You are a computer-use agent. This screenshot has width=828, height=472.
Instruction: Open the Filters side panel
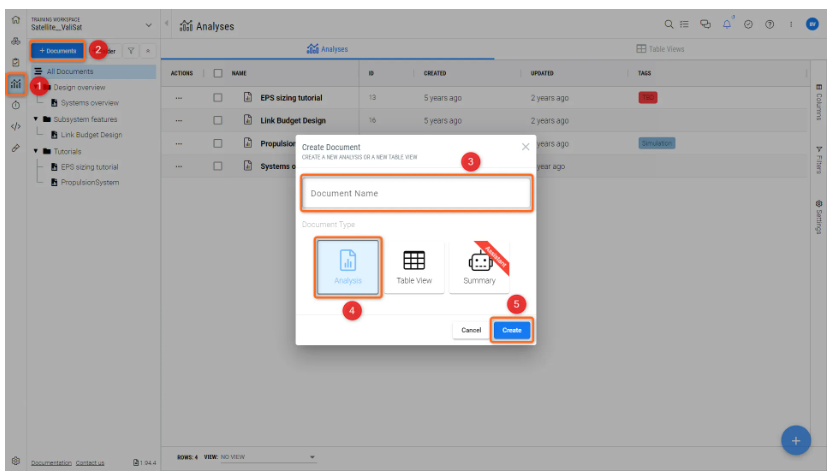[819, 160]
